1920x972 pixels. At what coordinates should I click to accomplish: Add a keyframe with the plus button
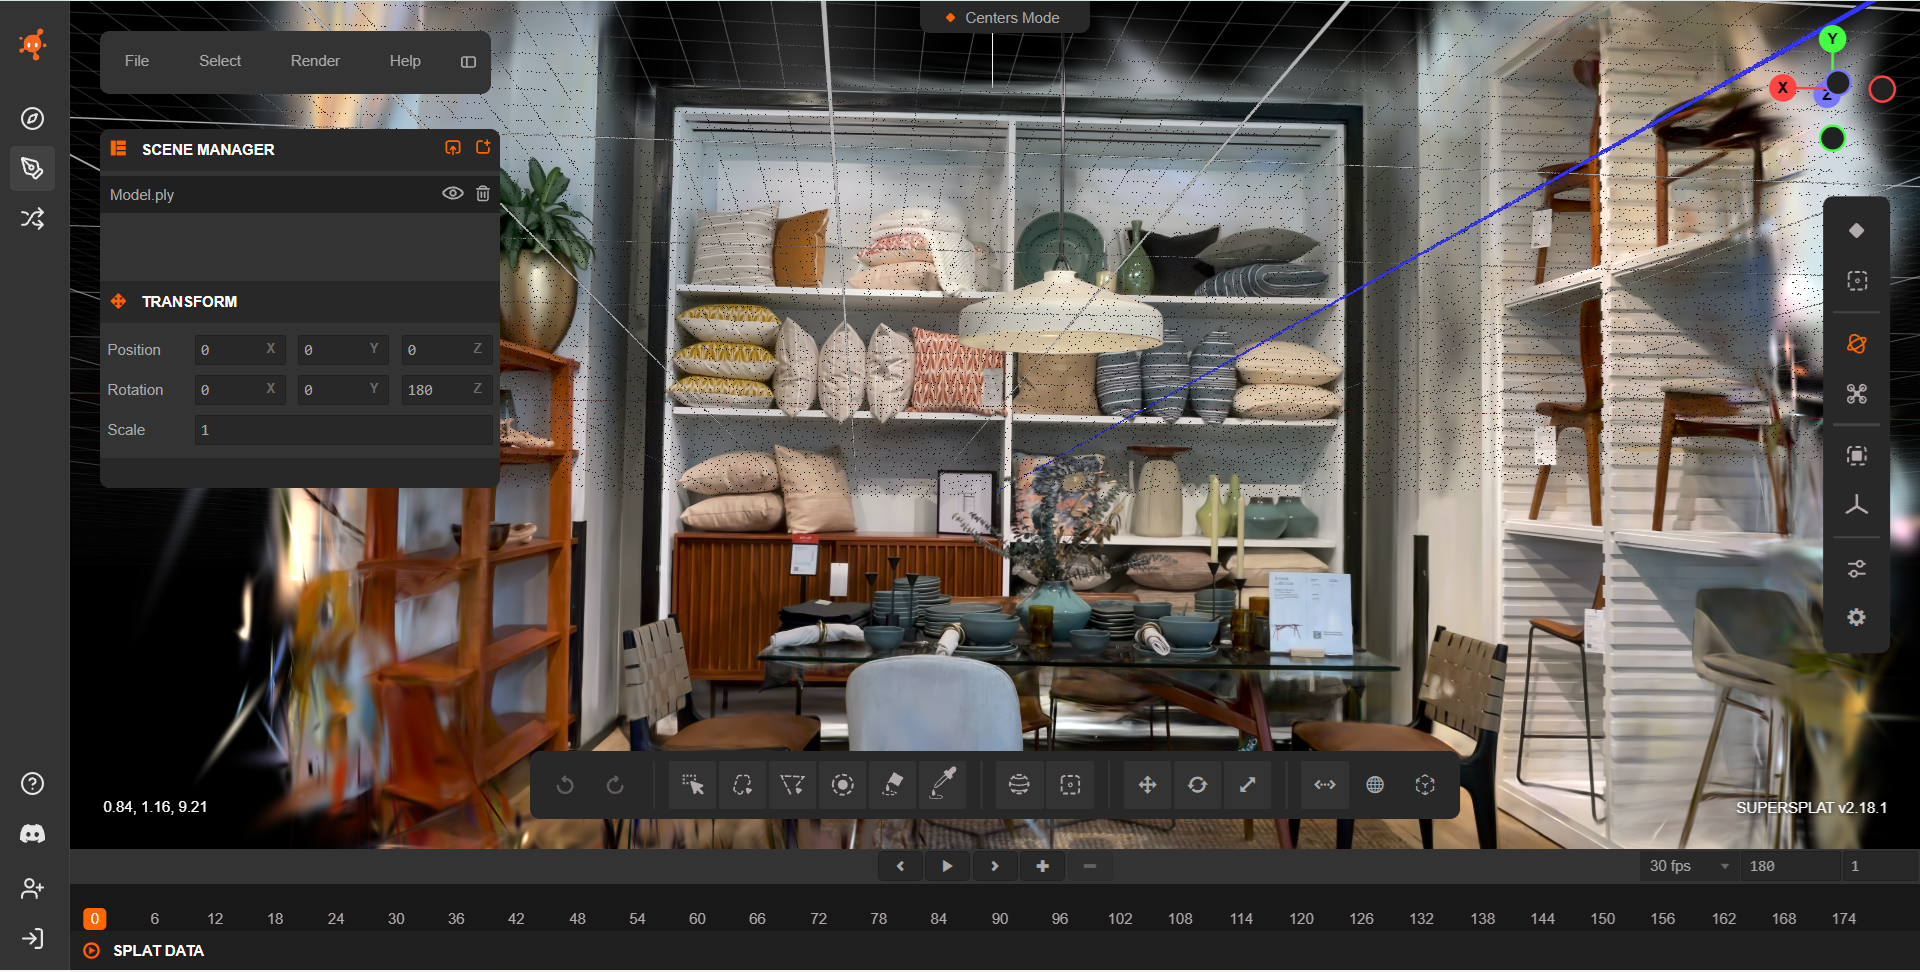point(1043,866)
